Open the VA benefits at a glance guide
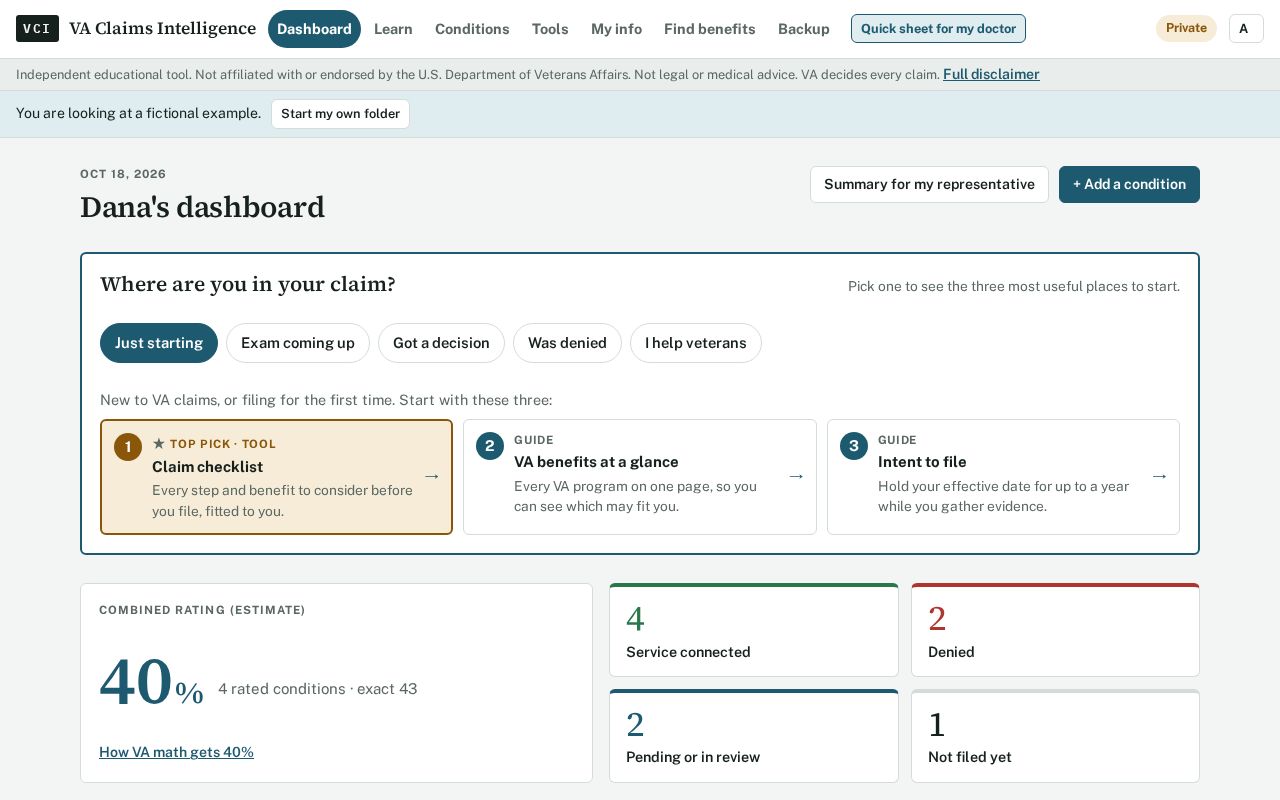This screenshot has width=1280, height=800. pos(640,477)
